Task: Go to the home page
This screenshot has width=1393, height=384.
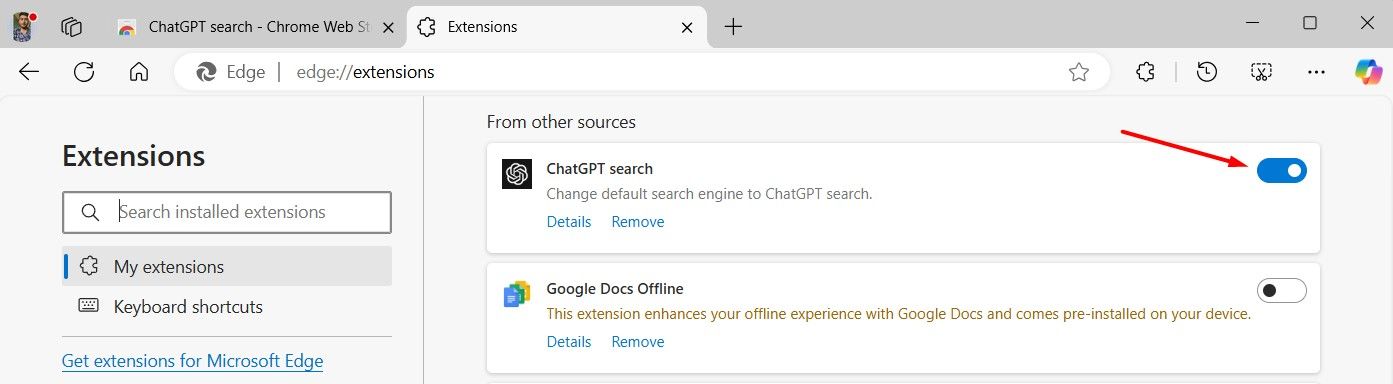Action: coord(139,72)
